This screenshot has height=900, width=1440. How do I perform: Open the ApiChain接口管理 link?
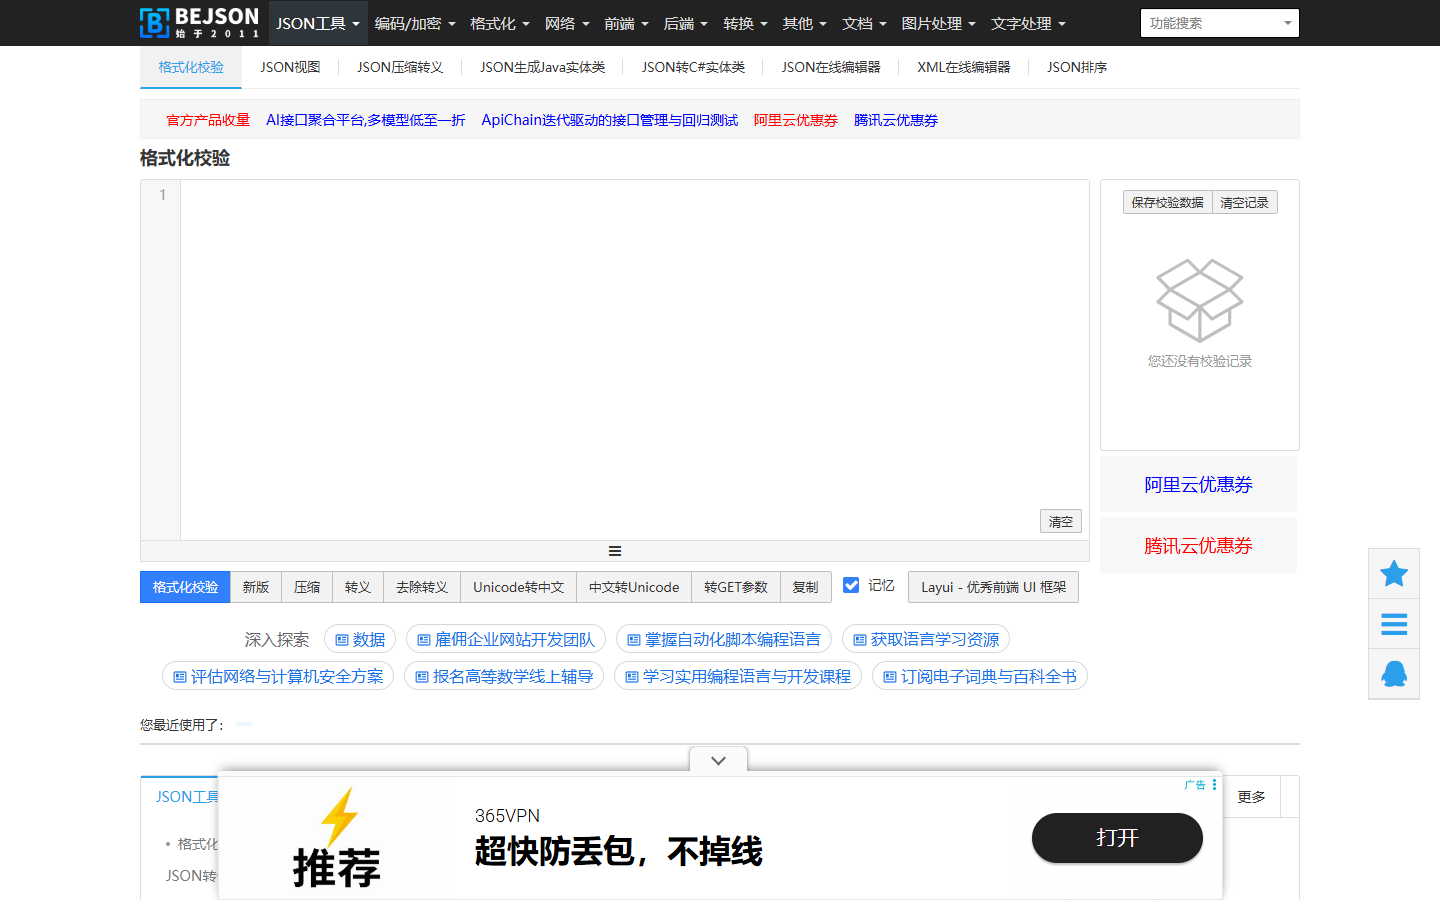pyautogui.click(x=610, y=120)
